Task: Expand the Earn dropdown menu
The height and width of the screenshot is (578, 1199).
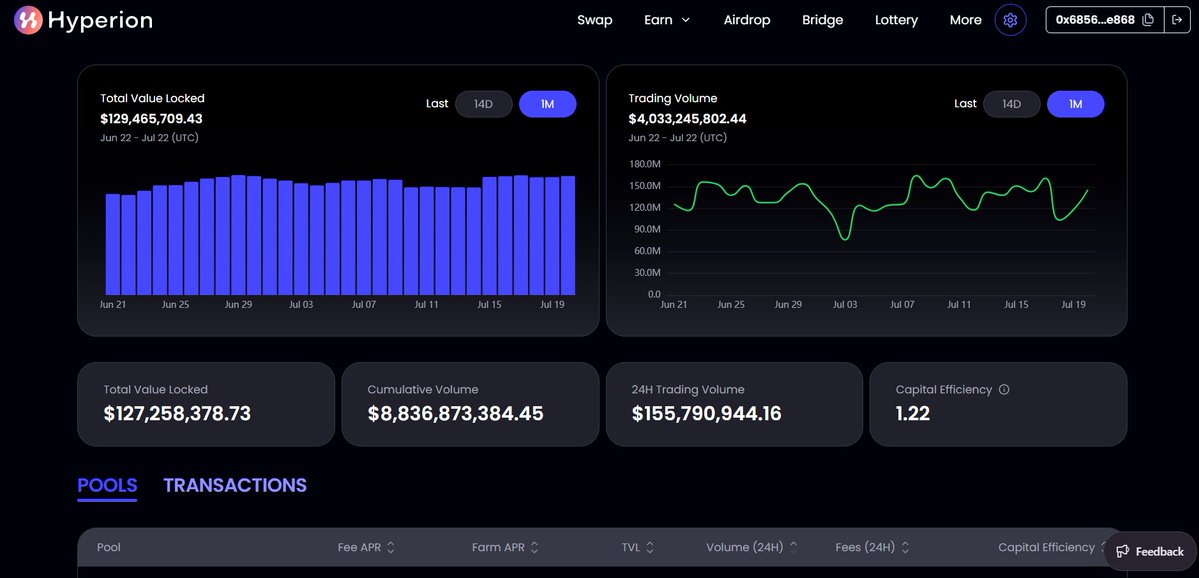Action: click(667, 20)
